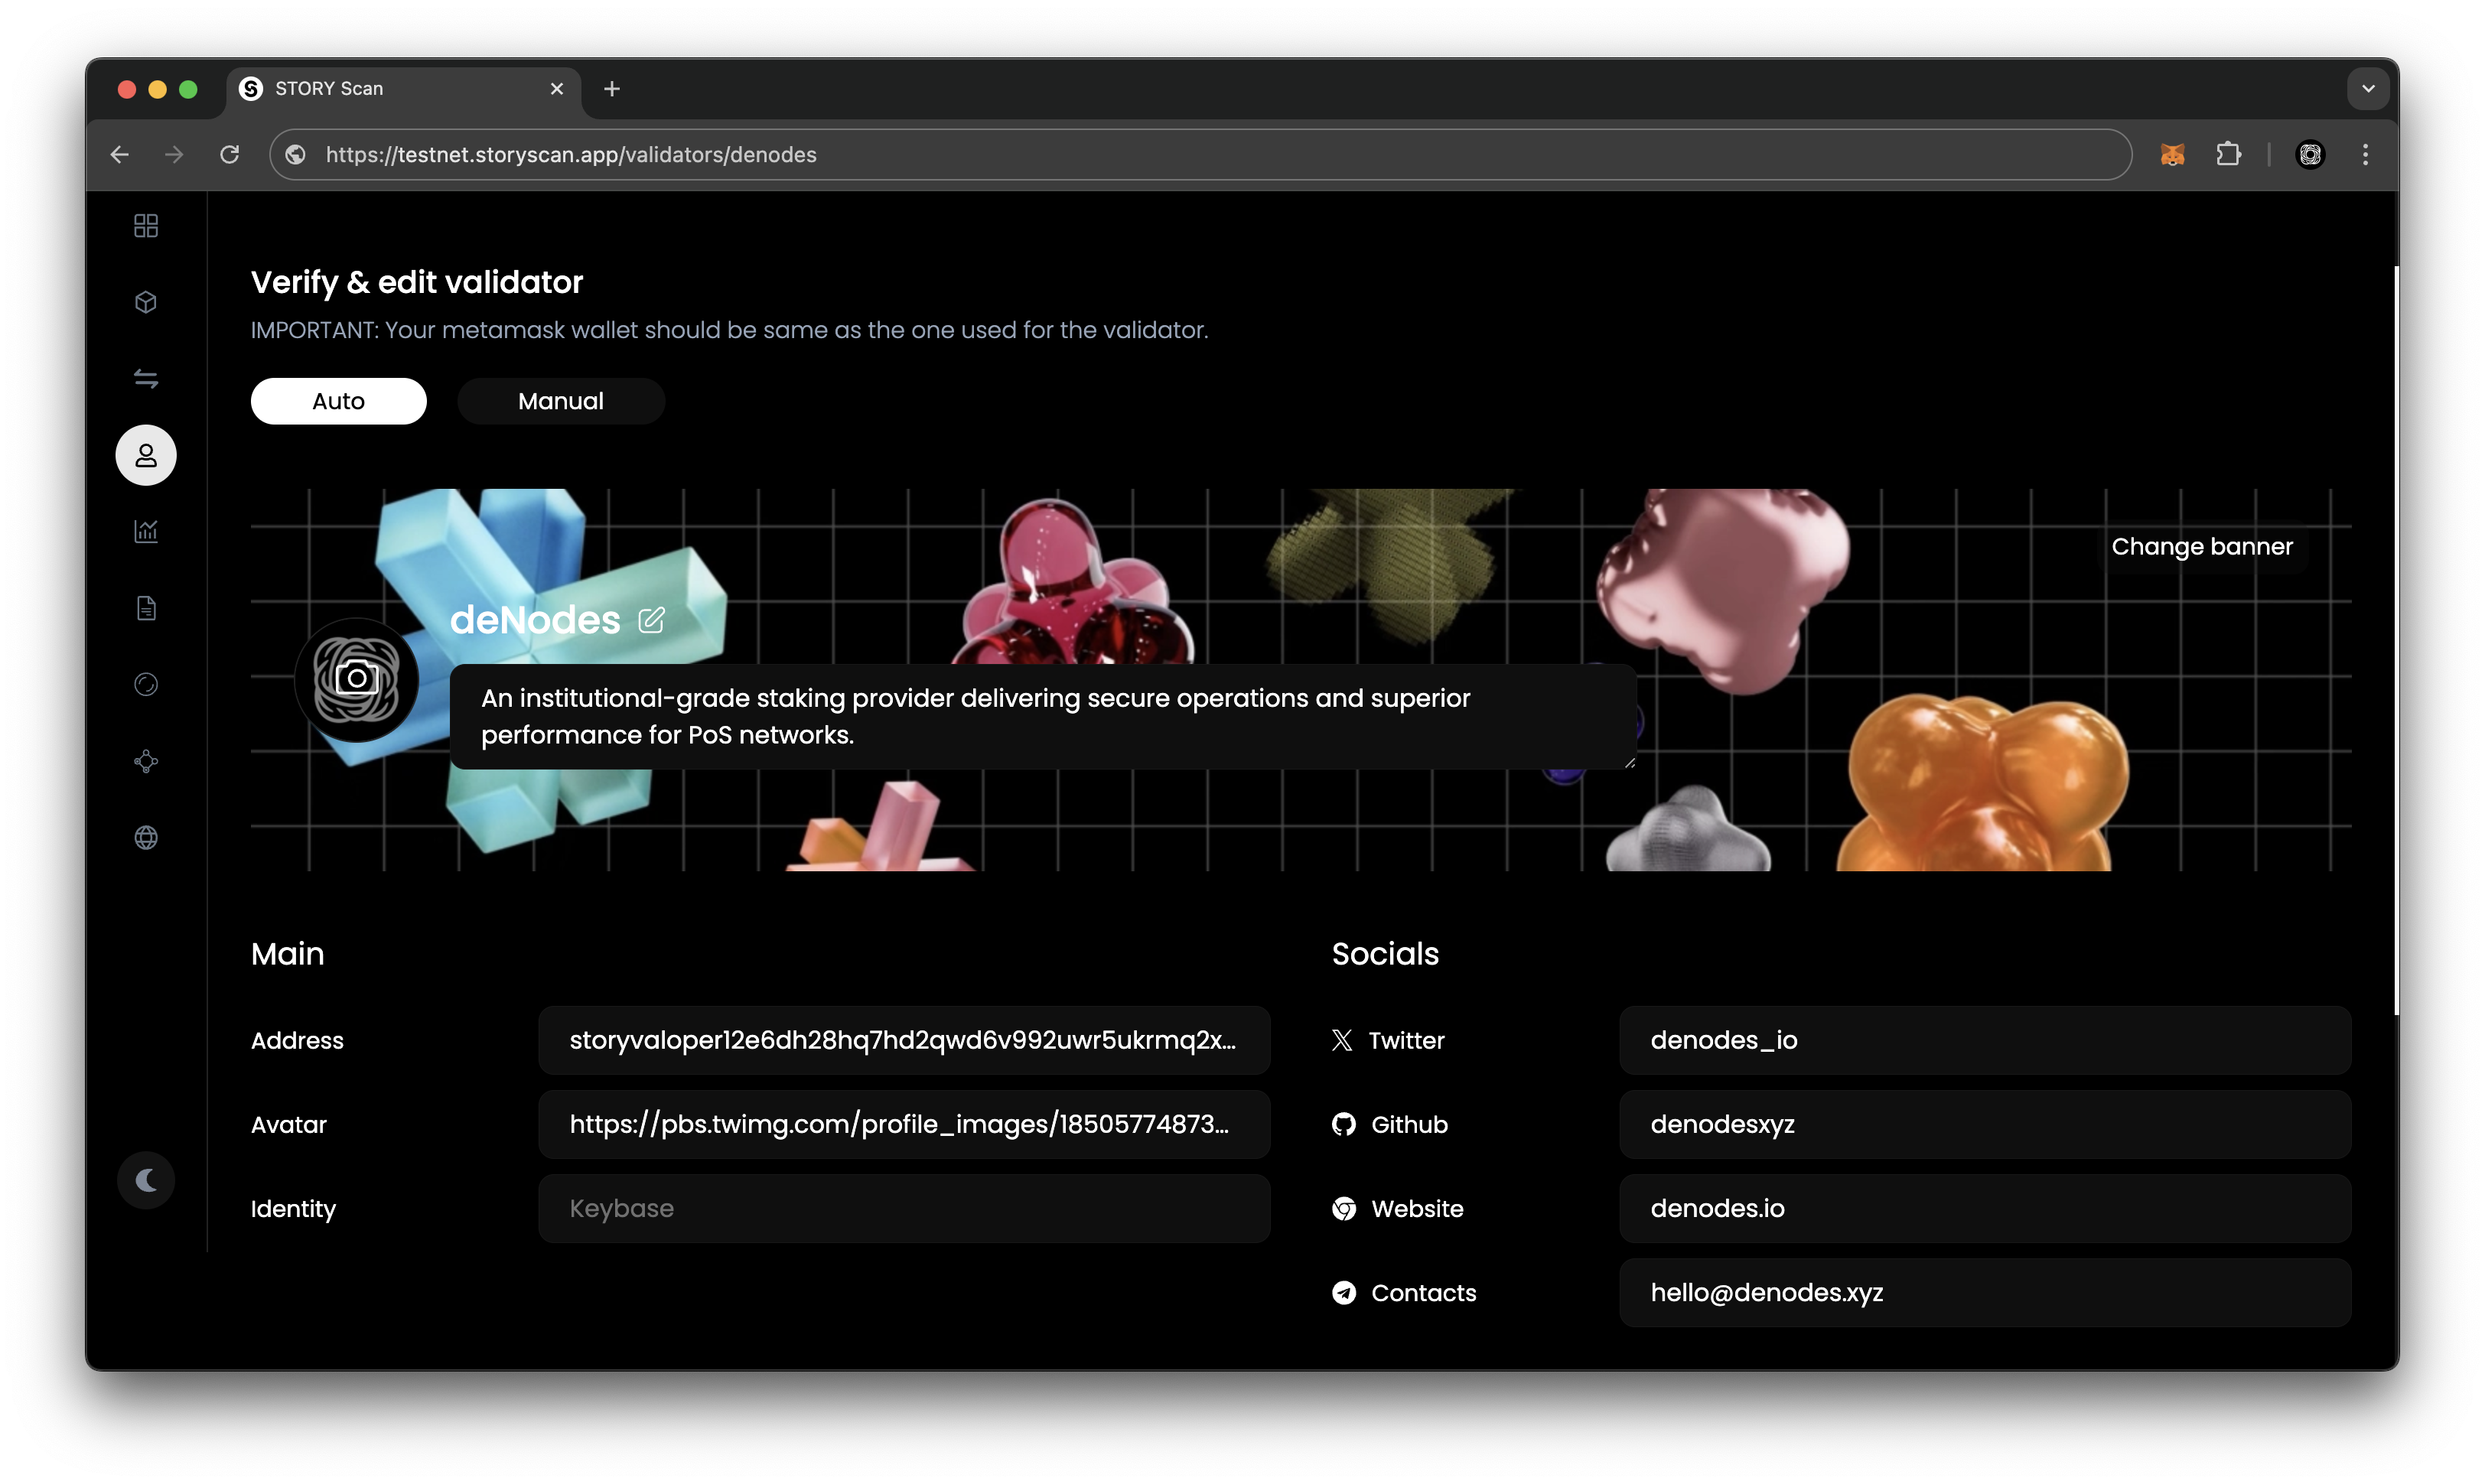Click the Avatar URL input field

(x=904, y=1124)
